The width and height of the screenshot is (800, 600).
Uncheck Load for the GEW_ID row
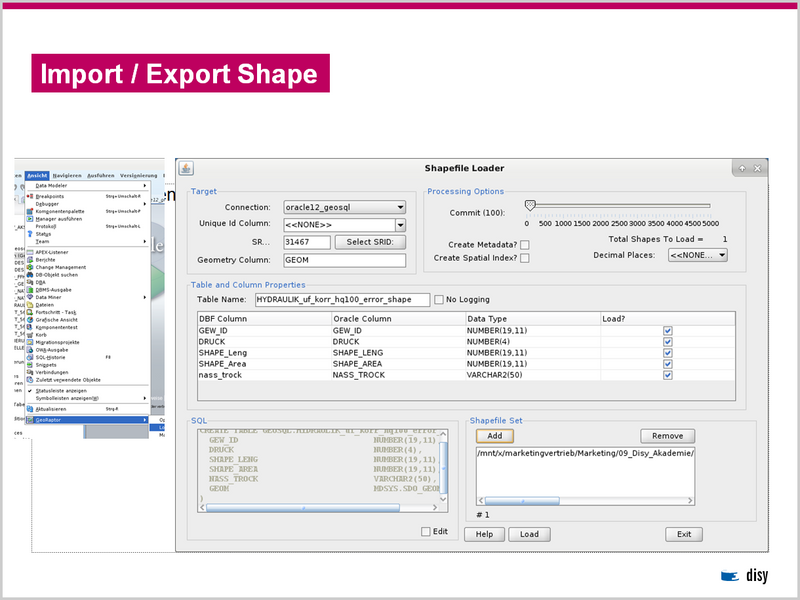667,330
